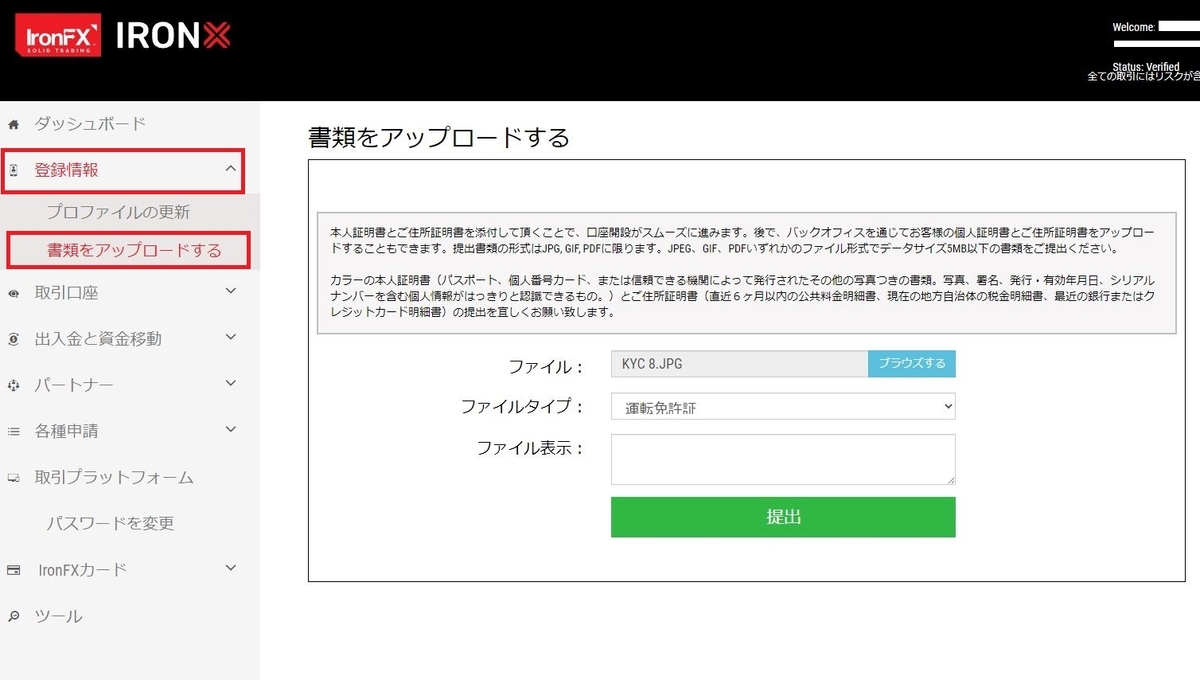Expand the パートナー chevron

pos(231,383)
